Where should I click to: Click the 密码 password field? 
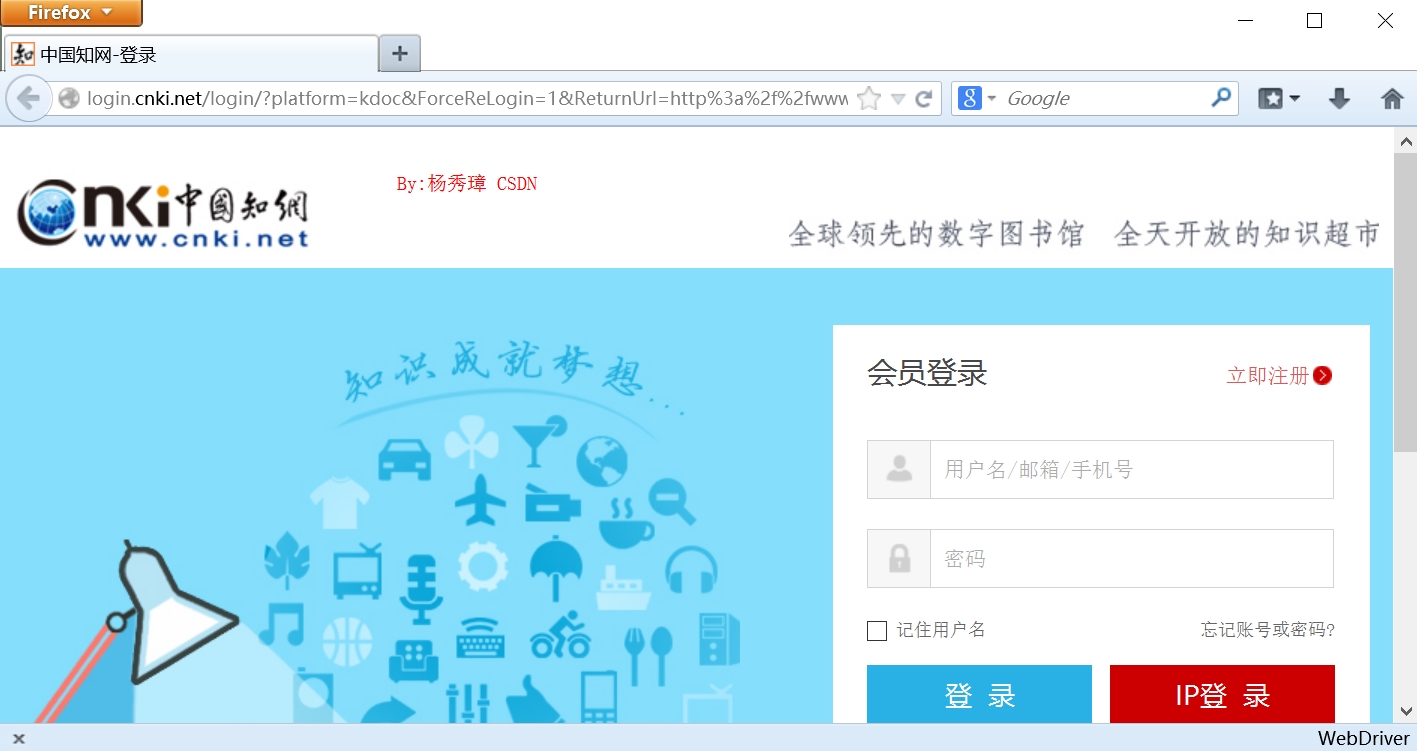[1131, 558]
